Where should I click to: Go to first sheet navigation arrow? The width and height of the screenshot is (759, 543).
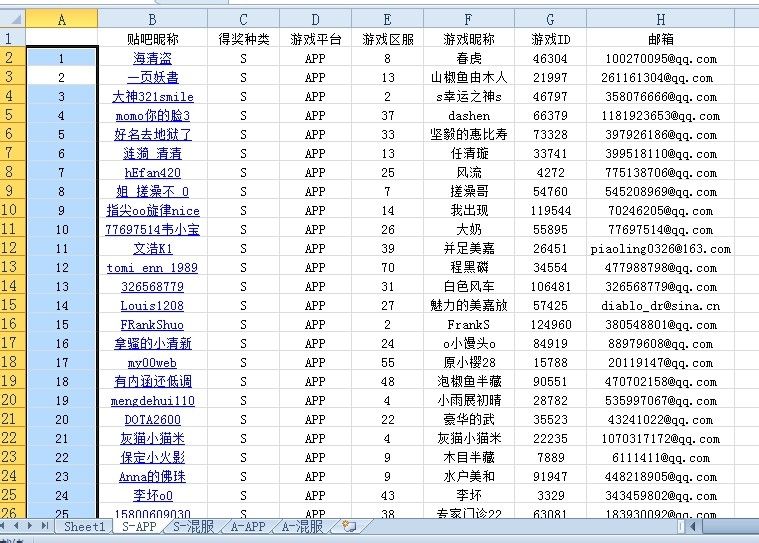(x=4, y=526)
